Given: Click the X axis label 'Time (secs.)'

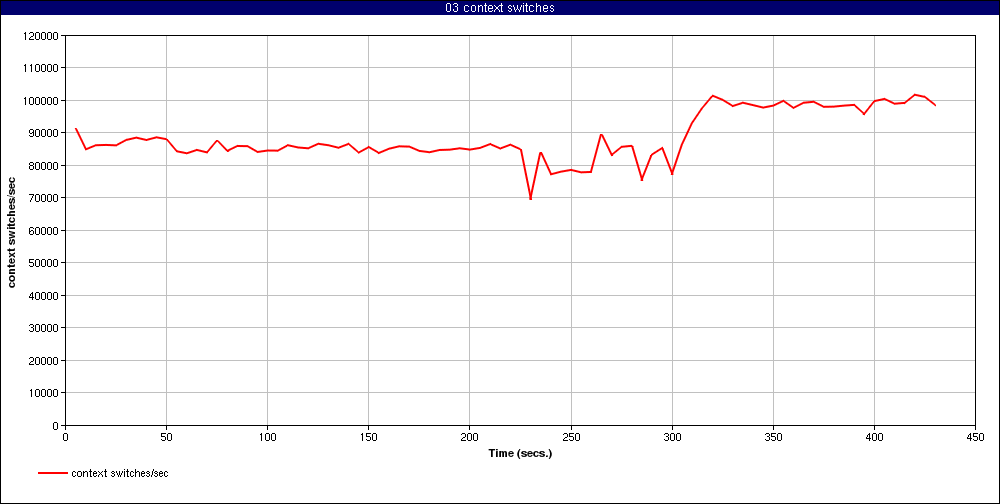Looking at the screenshot, I should pos(520,454).
